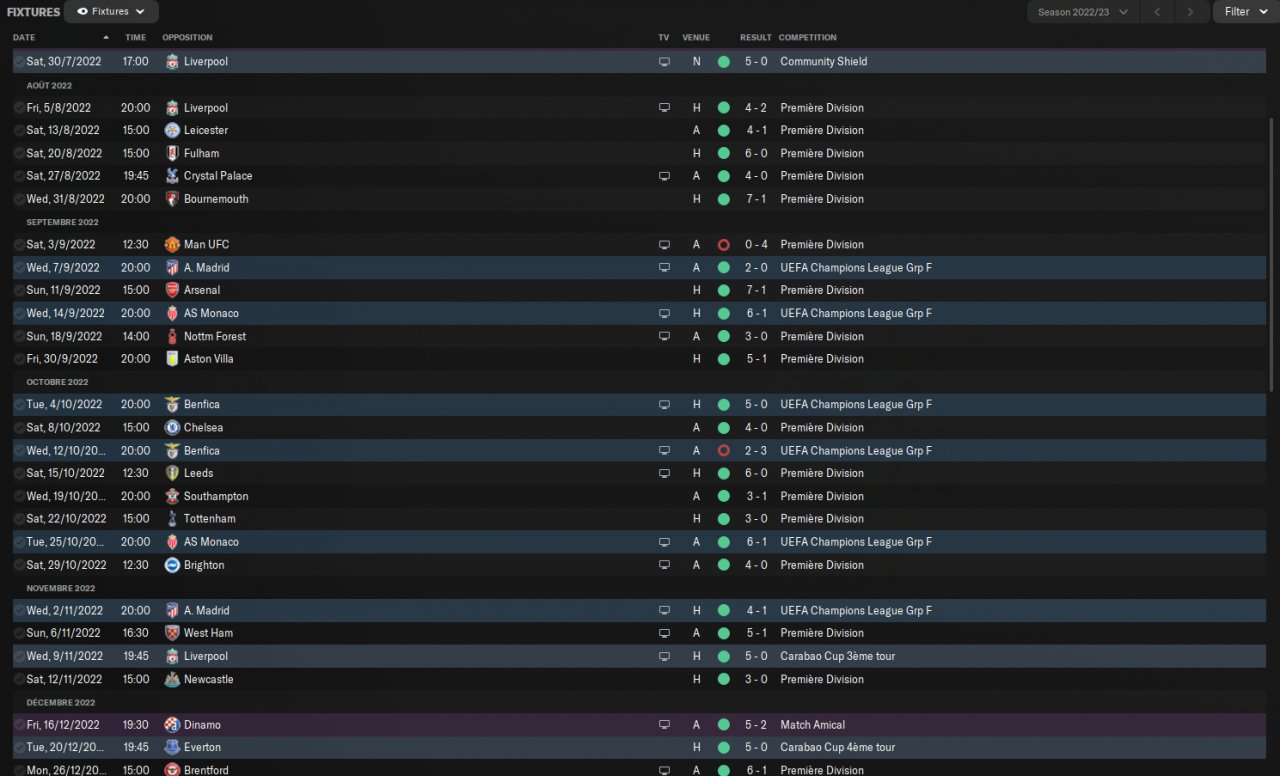Screen dimensions: 1280x776
Task: Open the Chelsea opposition name link
Action: tap(203, 427)
